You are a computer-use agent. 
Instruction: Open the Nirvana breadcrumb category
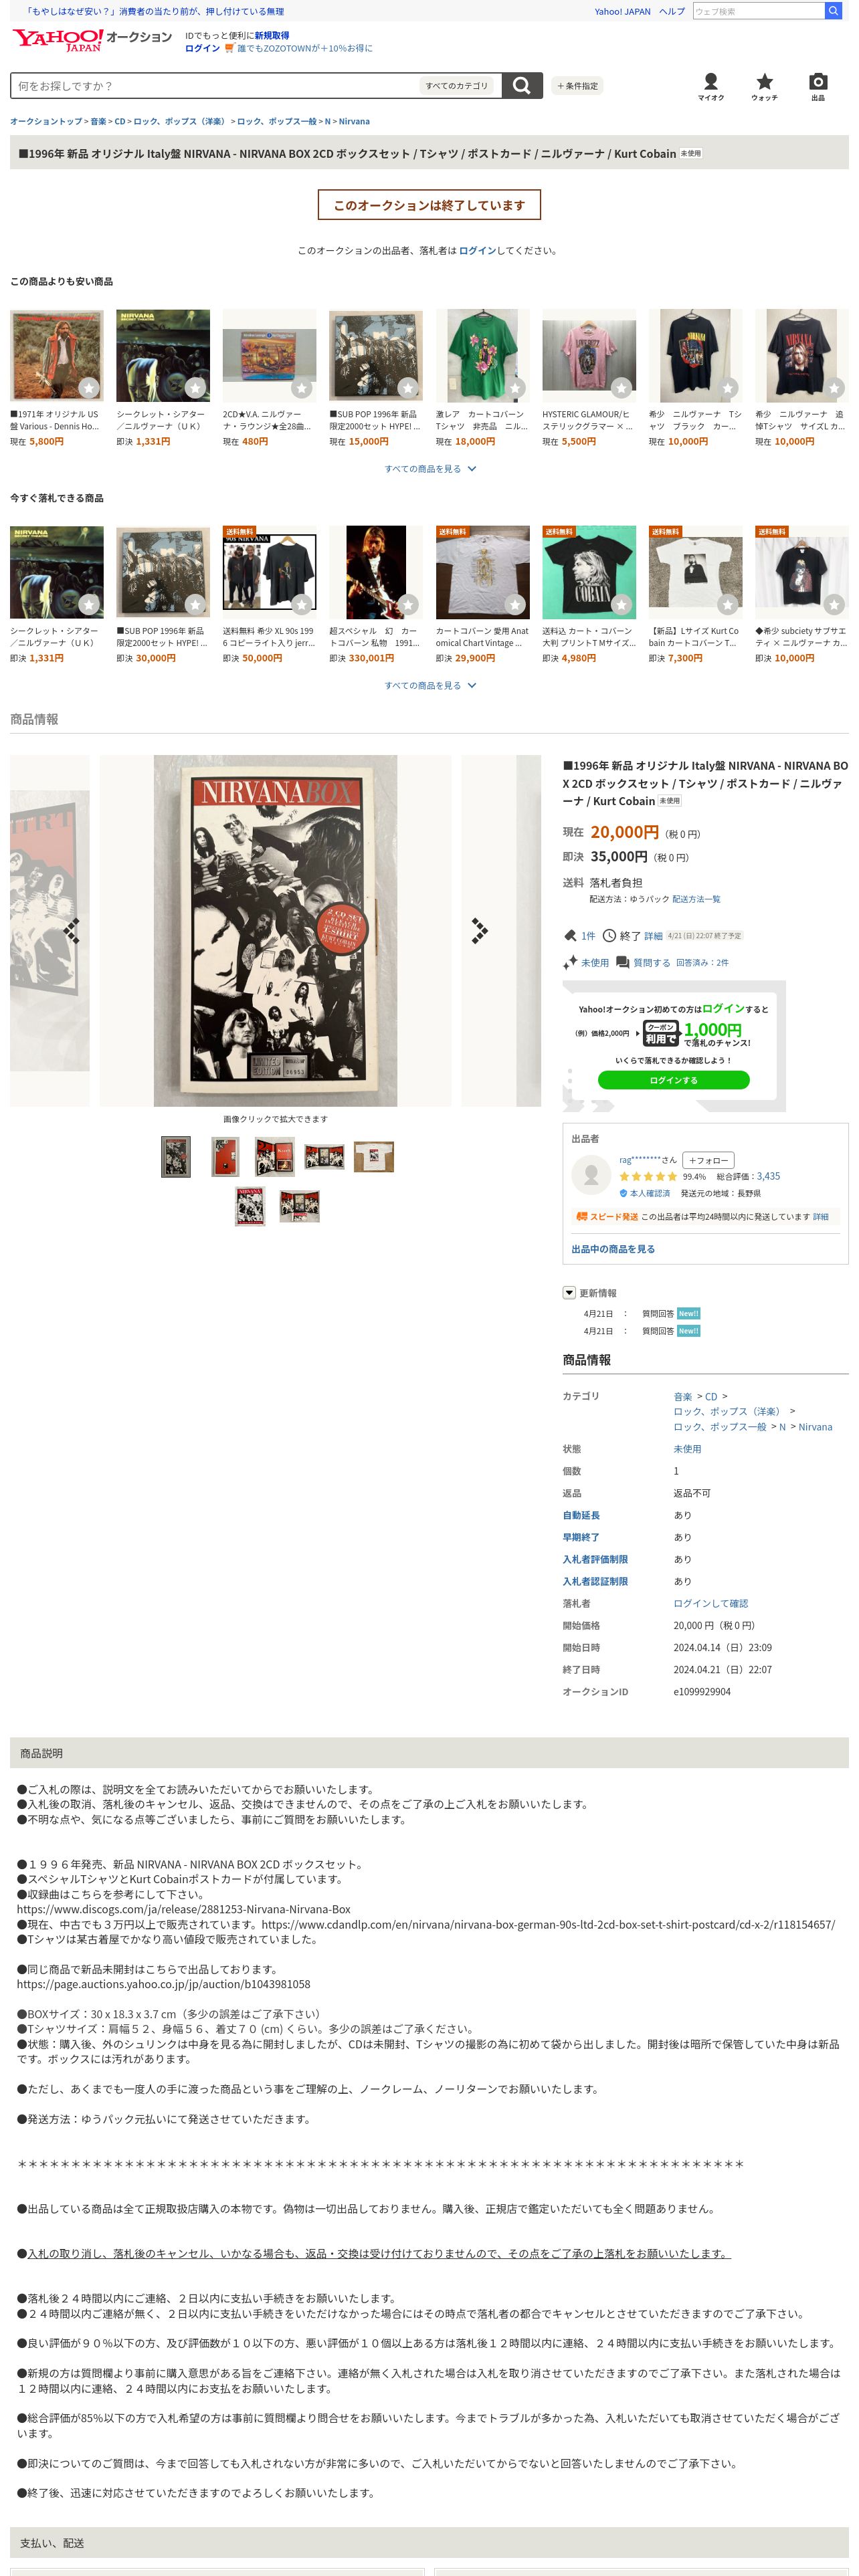pyautogui.click(x=354, y=122)
